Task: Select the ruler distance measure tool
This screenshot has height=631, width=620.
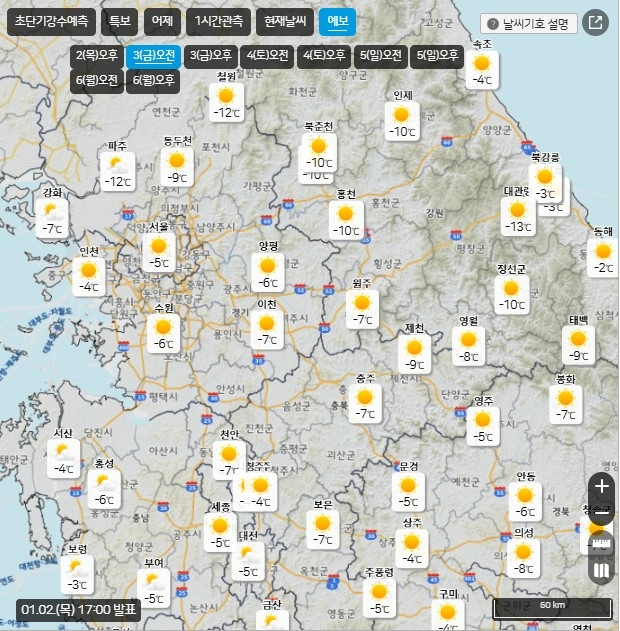Action: [x=601, y=544]
